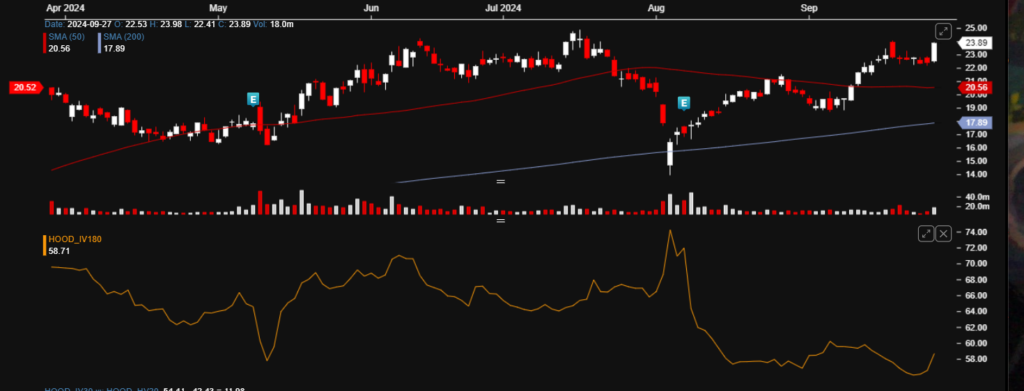Select the Jul 2024 label on time axis

pyautogui.click(x=503, y=8)
